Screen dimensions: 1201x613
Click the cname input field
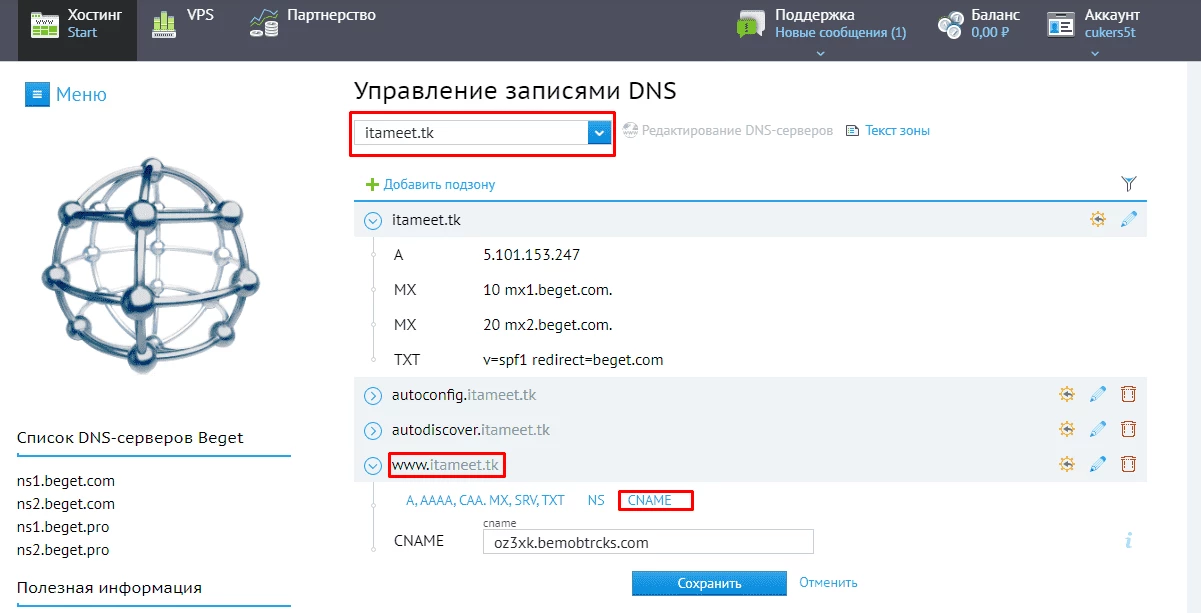click(x=647, y=542)
